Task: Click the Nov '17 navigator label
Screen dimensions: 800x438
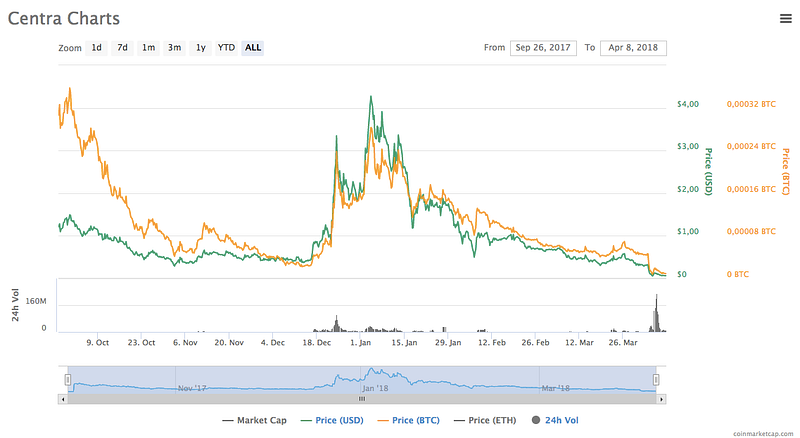Action: 192,388
